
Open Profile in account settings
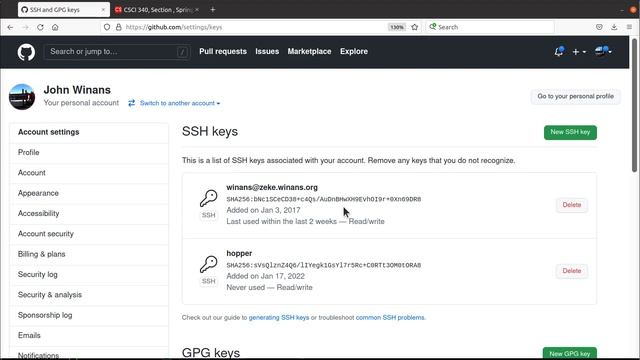click(x=89, y=152)
